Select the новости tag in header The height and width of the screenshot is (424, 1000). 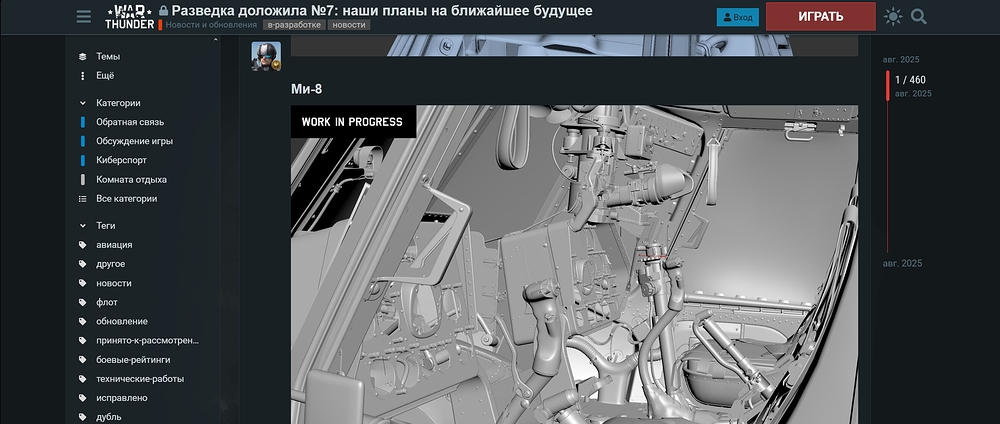tap(349, 25)
